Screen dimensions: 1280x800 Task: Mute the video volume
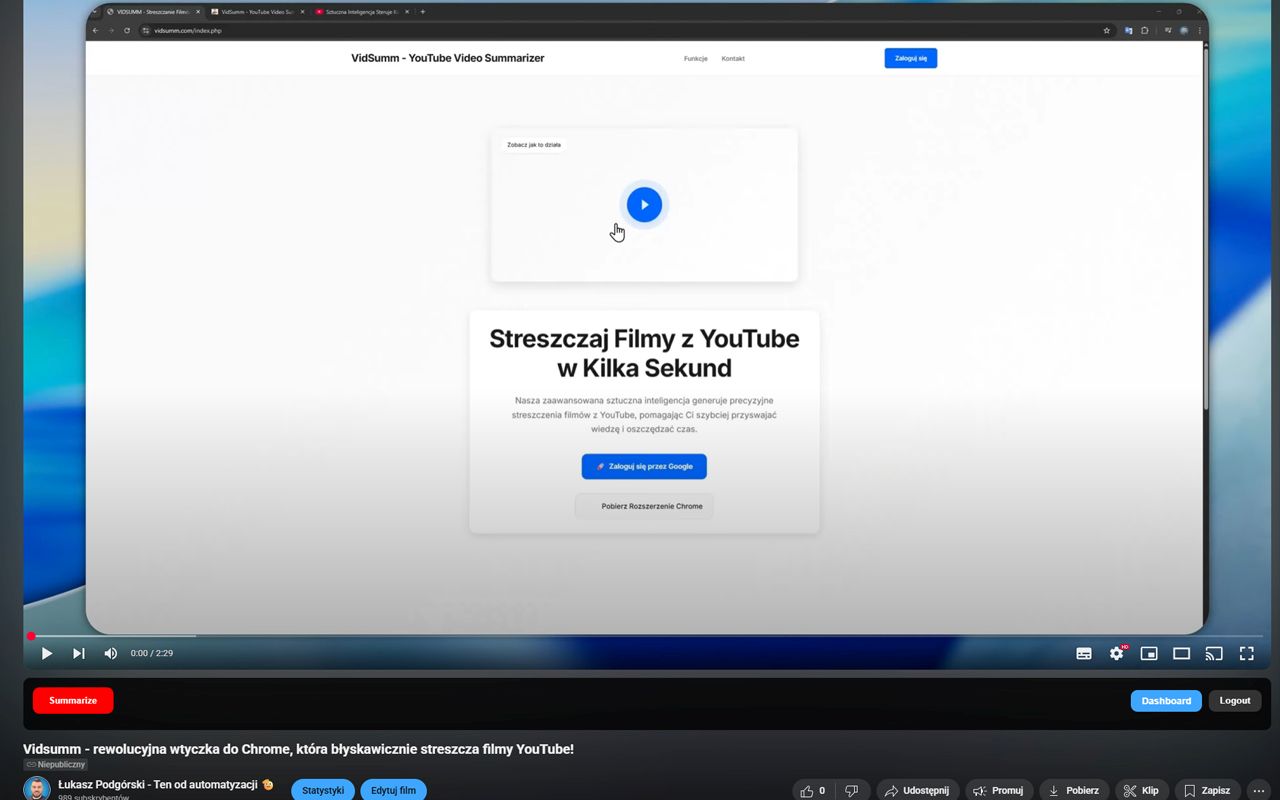[x=111, y=653]
